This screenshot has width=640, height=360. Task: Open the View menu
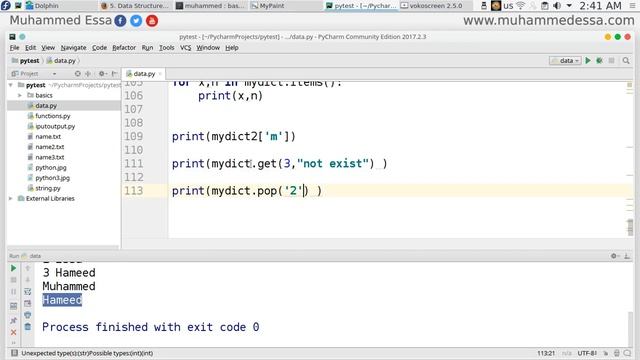click(48, 48)
